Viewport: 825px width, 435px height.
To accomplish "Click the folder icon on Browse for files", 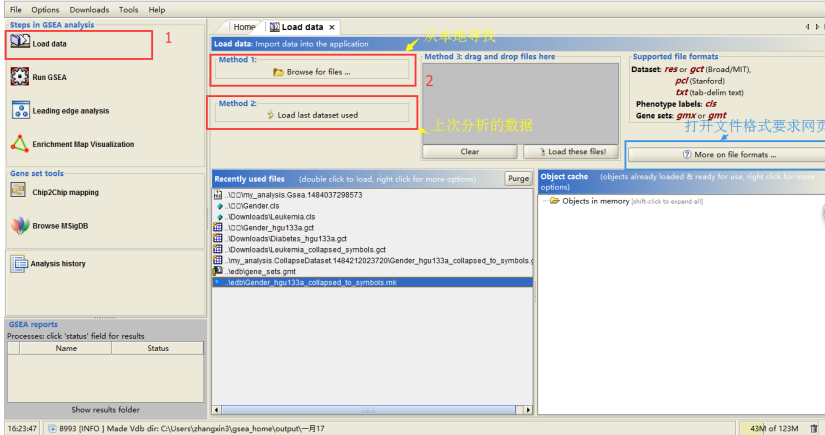I will click(278, 72).
